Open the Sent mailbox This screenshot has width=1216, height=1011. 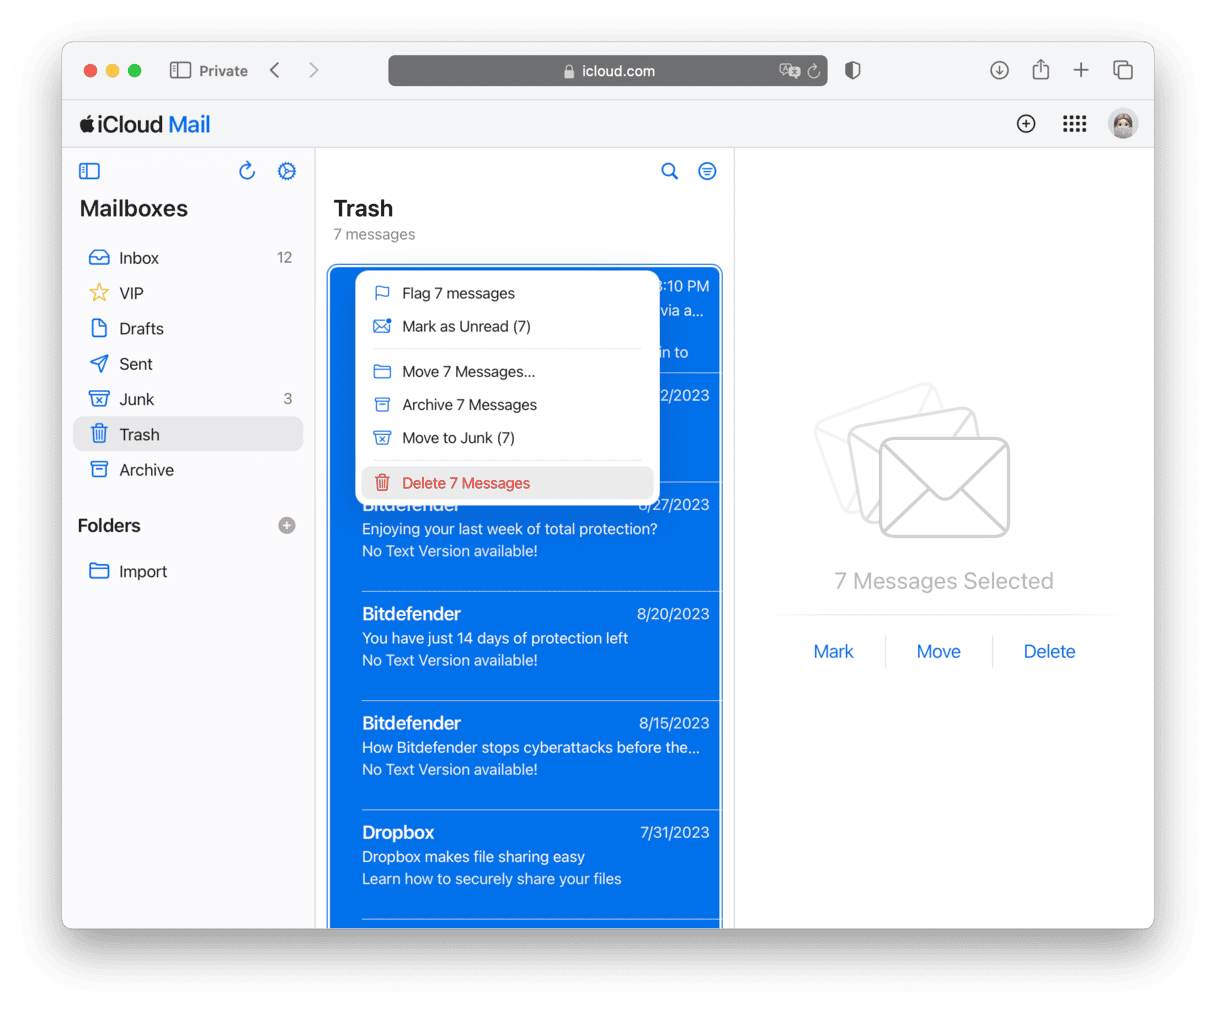tap(188, 364)
